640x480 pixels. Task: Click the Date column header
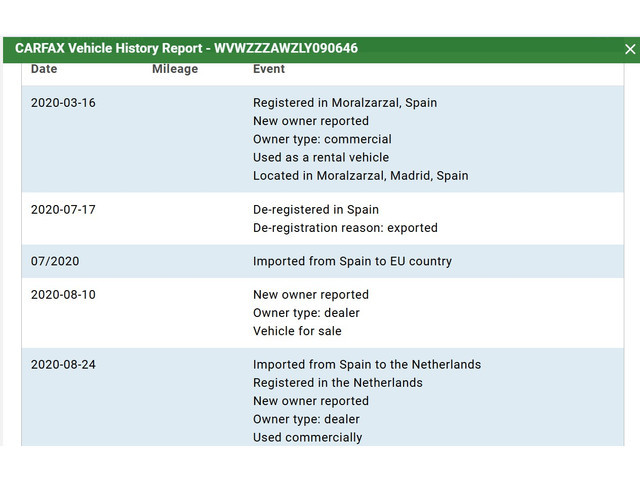[44, 69]
